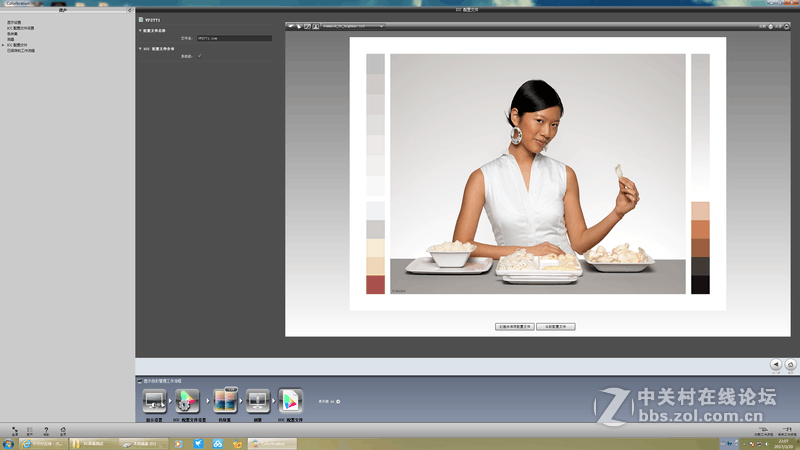Toggle the system-level checkmark option

pyautogui.click(x=199, y=56)
